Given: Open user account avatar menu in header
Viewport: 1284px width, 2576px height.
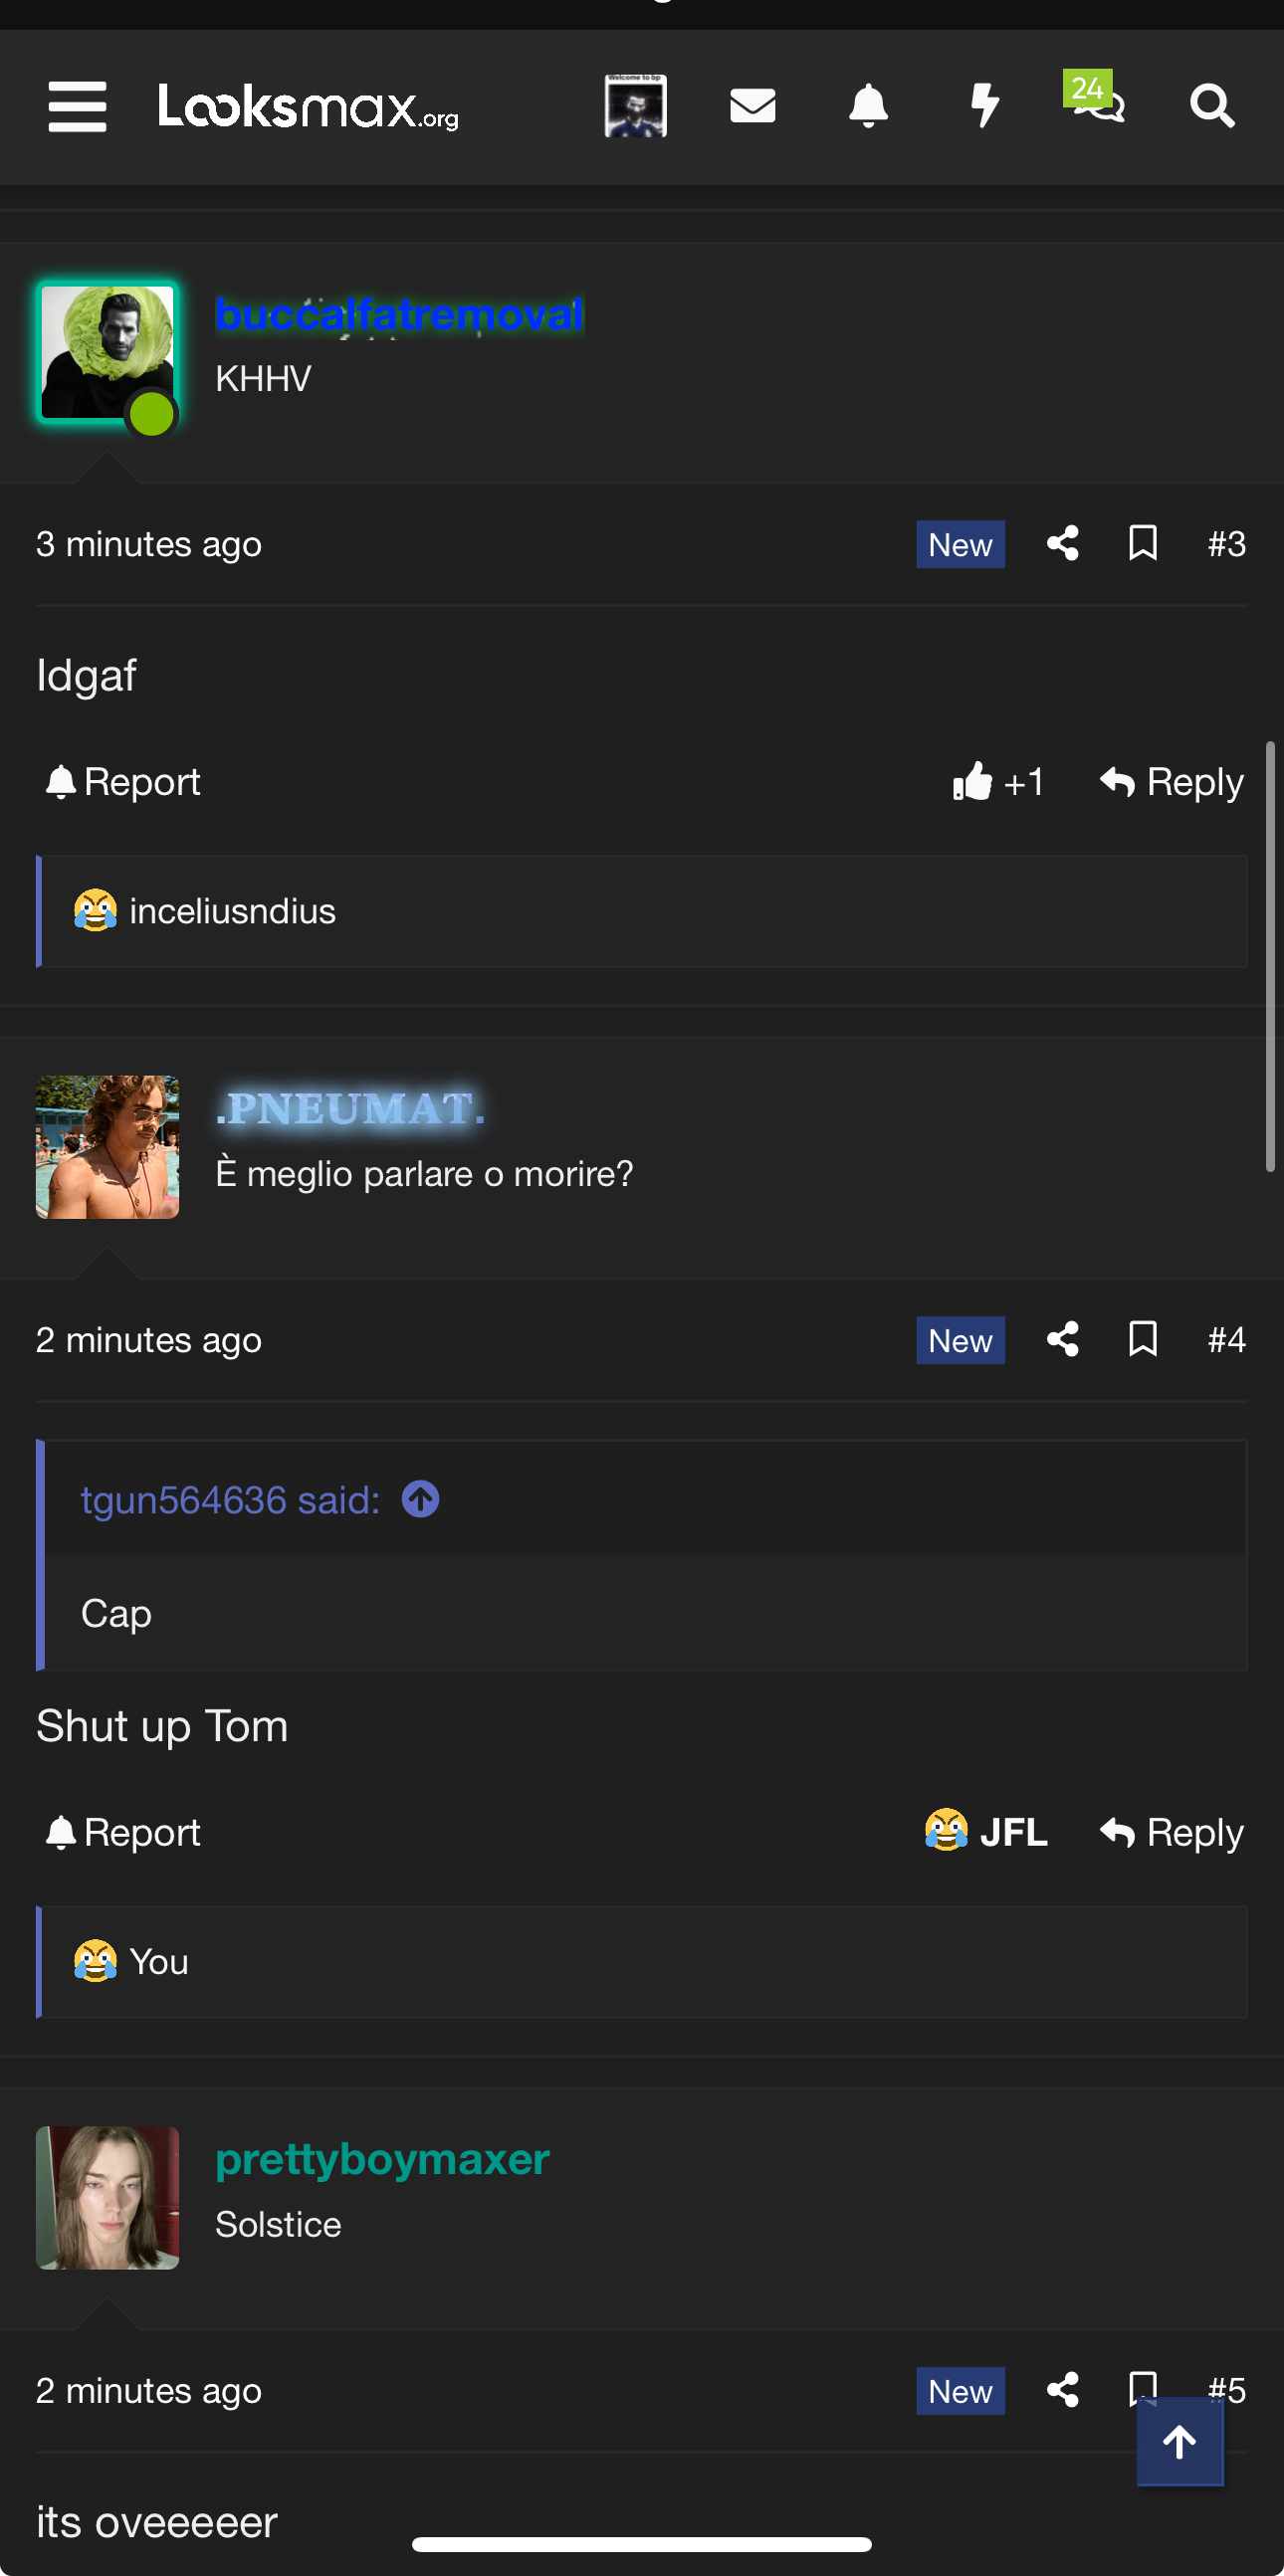Looking at the screenshot, I should [635, 105].
